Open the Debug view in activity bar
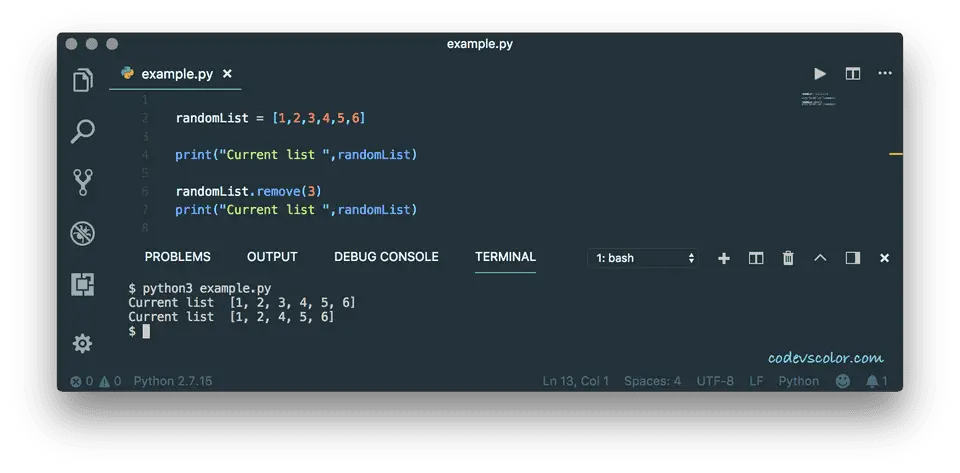 coord(83,233)
